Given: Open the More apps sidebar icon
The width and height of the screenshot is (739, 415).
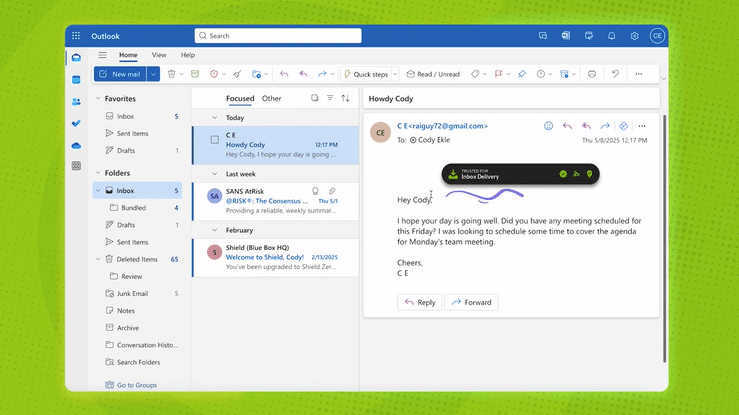Looking at the screenshot, I should pyautogui.click(x=76, y=166).
